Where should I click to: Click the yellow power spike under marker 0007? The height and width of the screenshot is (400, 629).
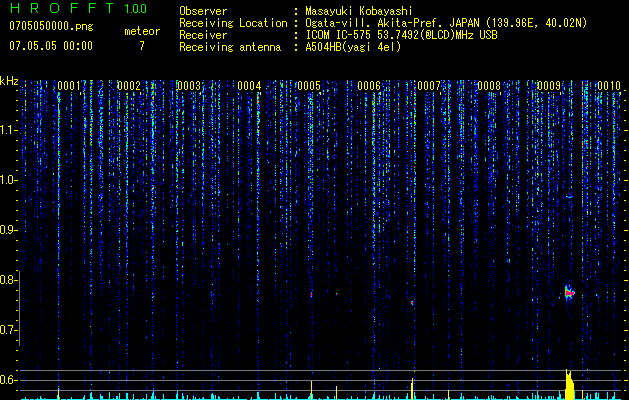(x=412, y=389)
